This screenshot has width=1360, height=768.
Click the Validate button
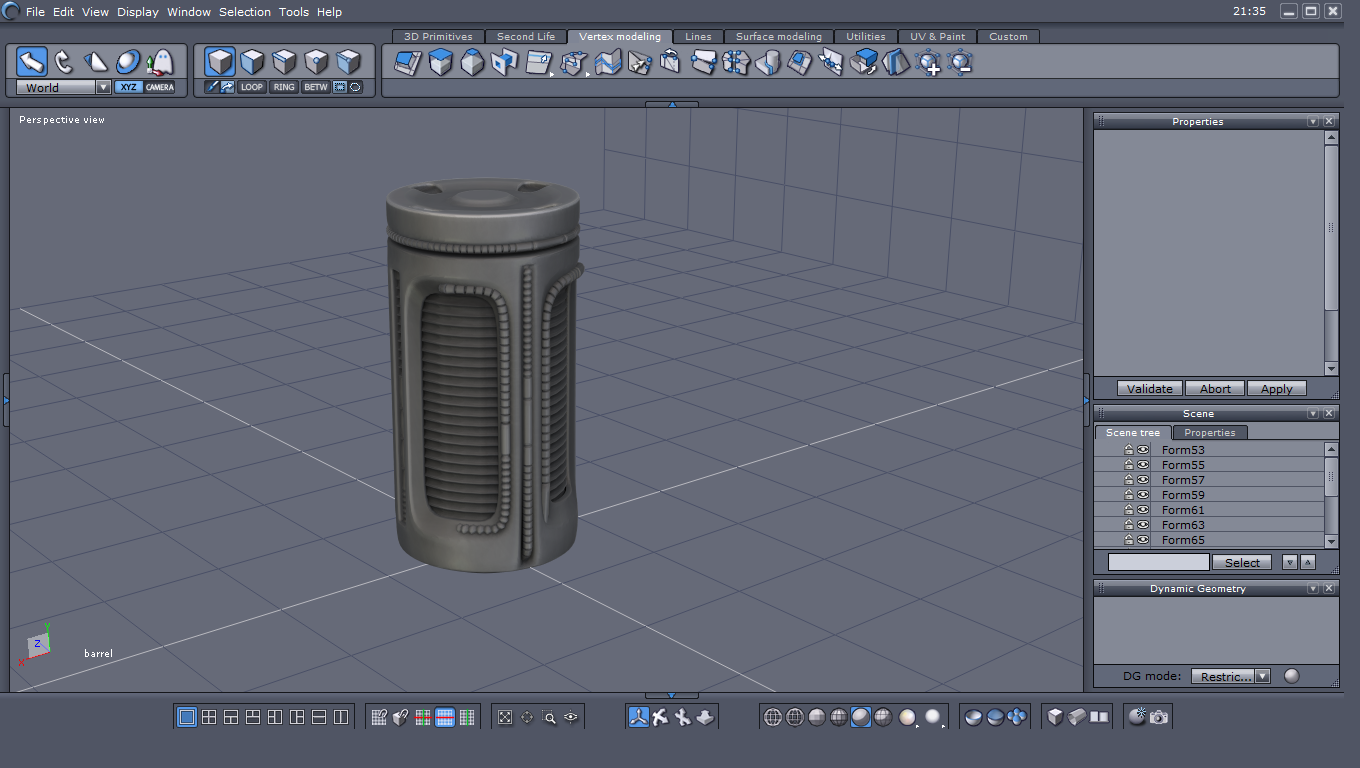click(x=1149, y=389)
